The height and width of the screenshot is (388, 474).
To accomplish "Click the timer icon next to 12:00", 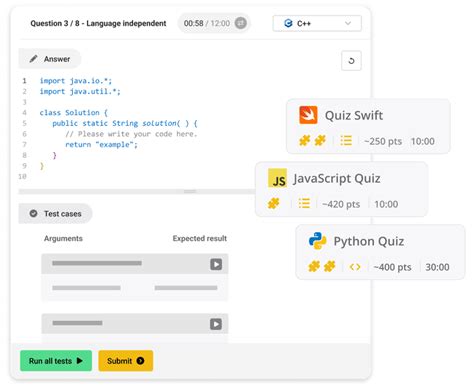I will click(241, 23).
